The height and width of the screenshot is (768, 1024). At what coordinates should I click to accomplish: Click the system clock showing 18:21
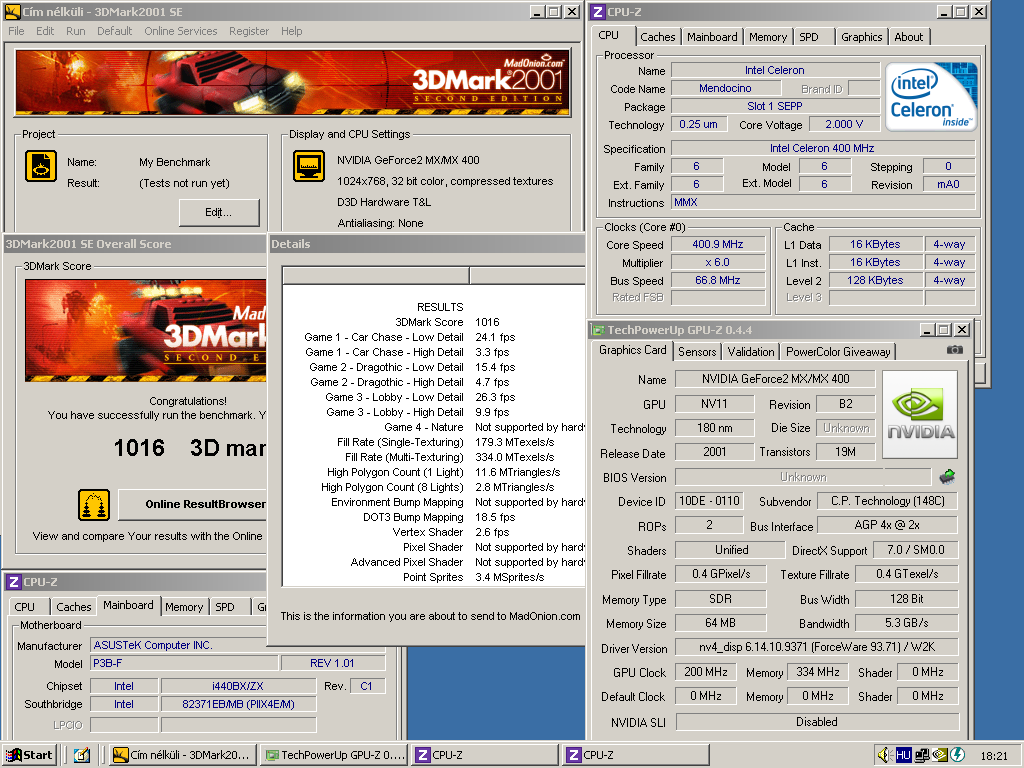click(994, 756)
